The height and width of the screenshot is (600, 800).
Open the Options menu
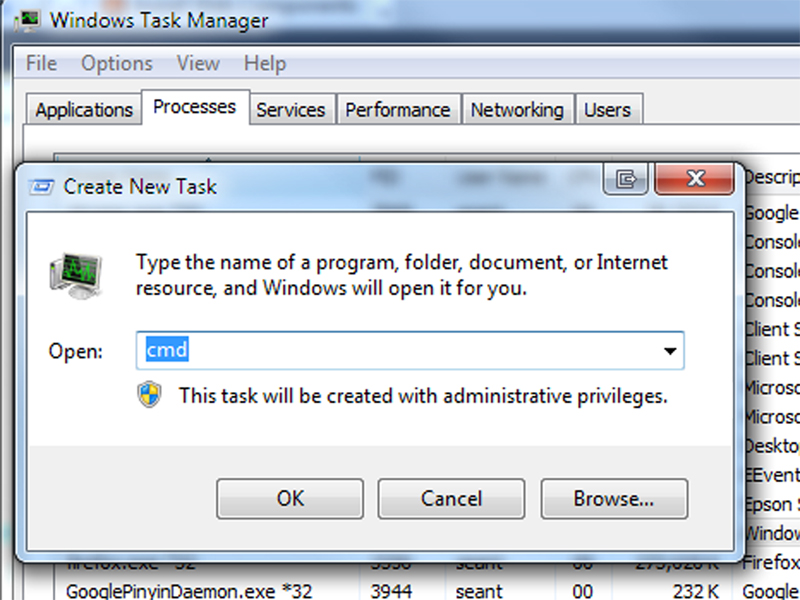117,64
